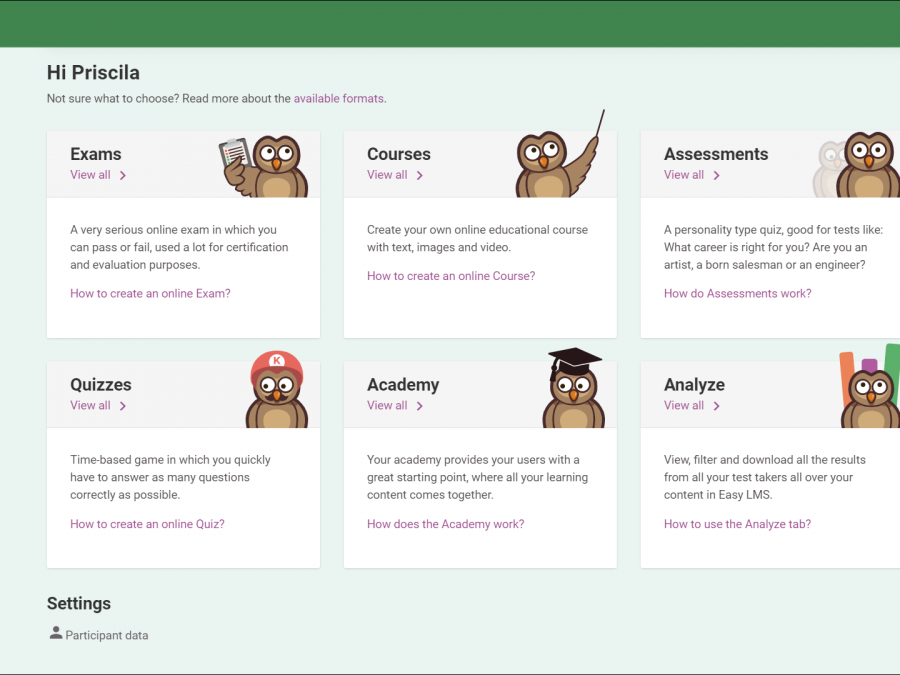
Task: Open the available formats link
Action: coord(338,99)
